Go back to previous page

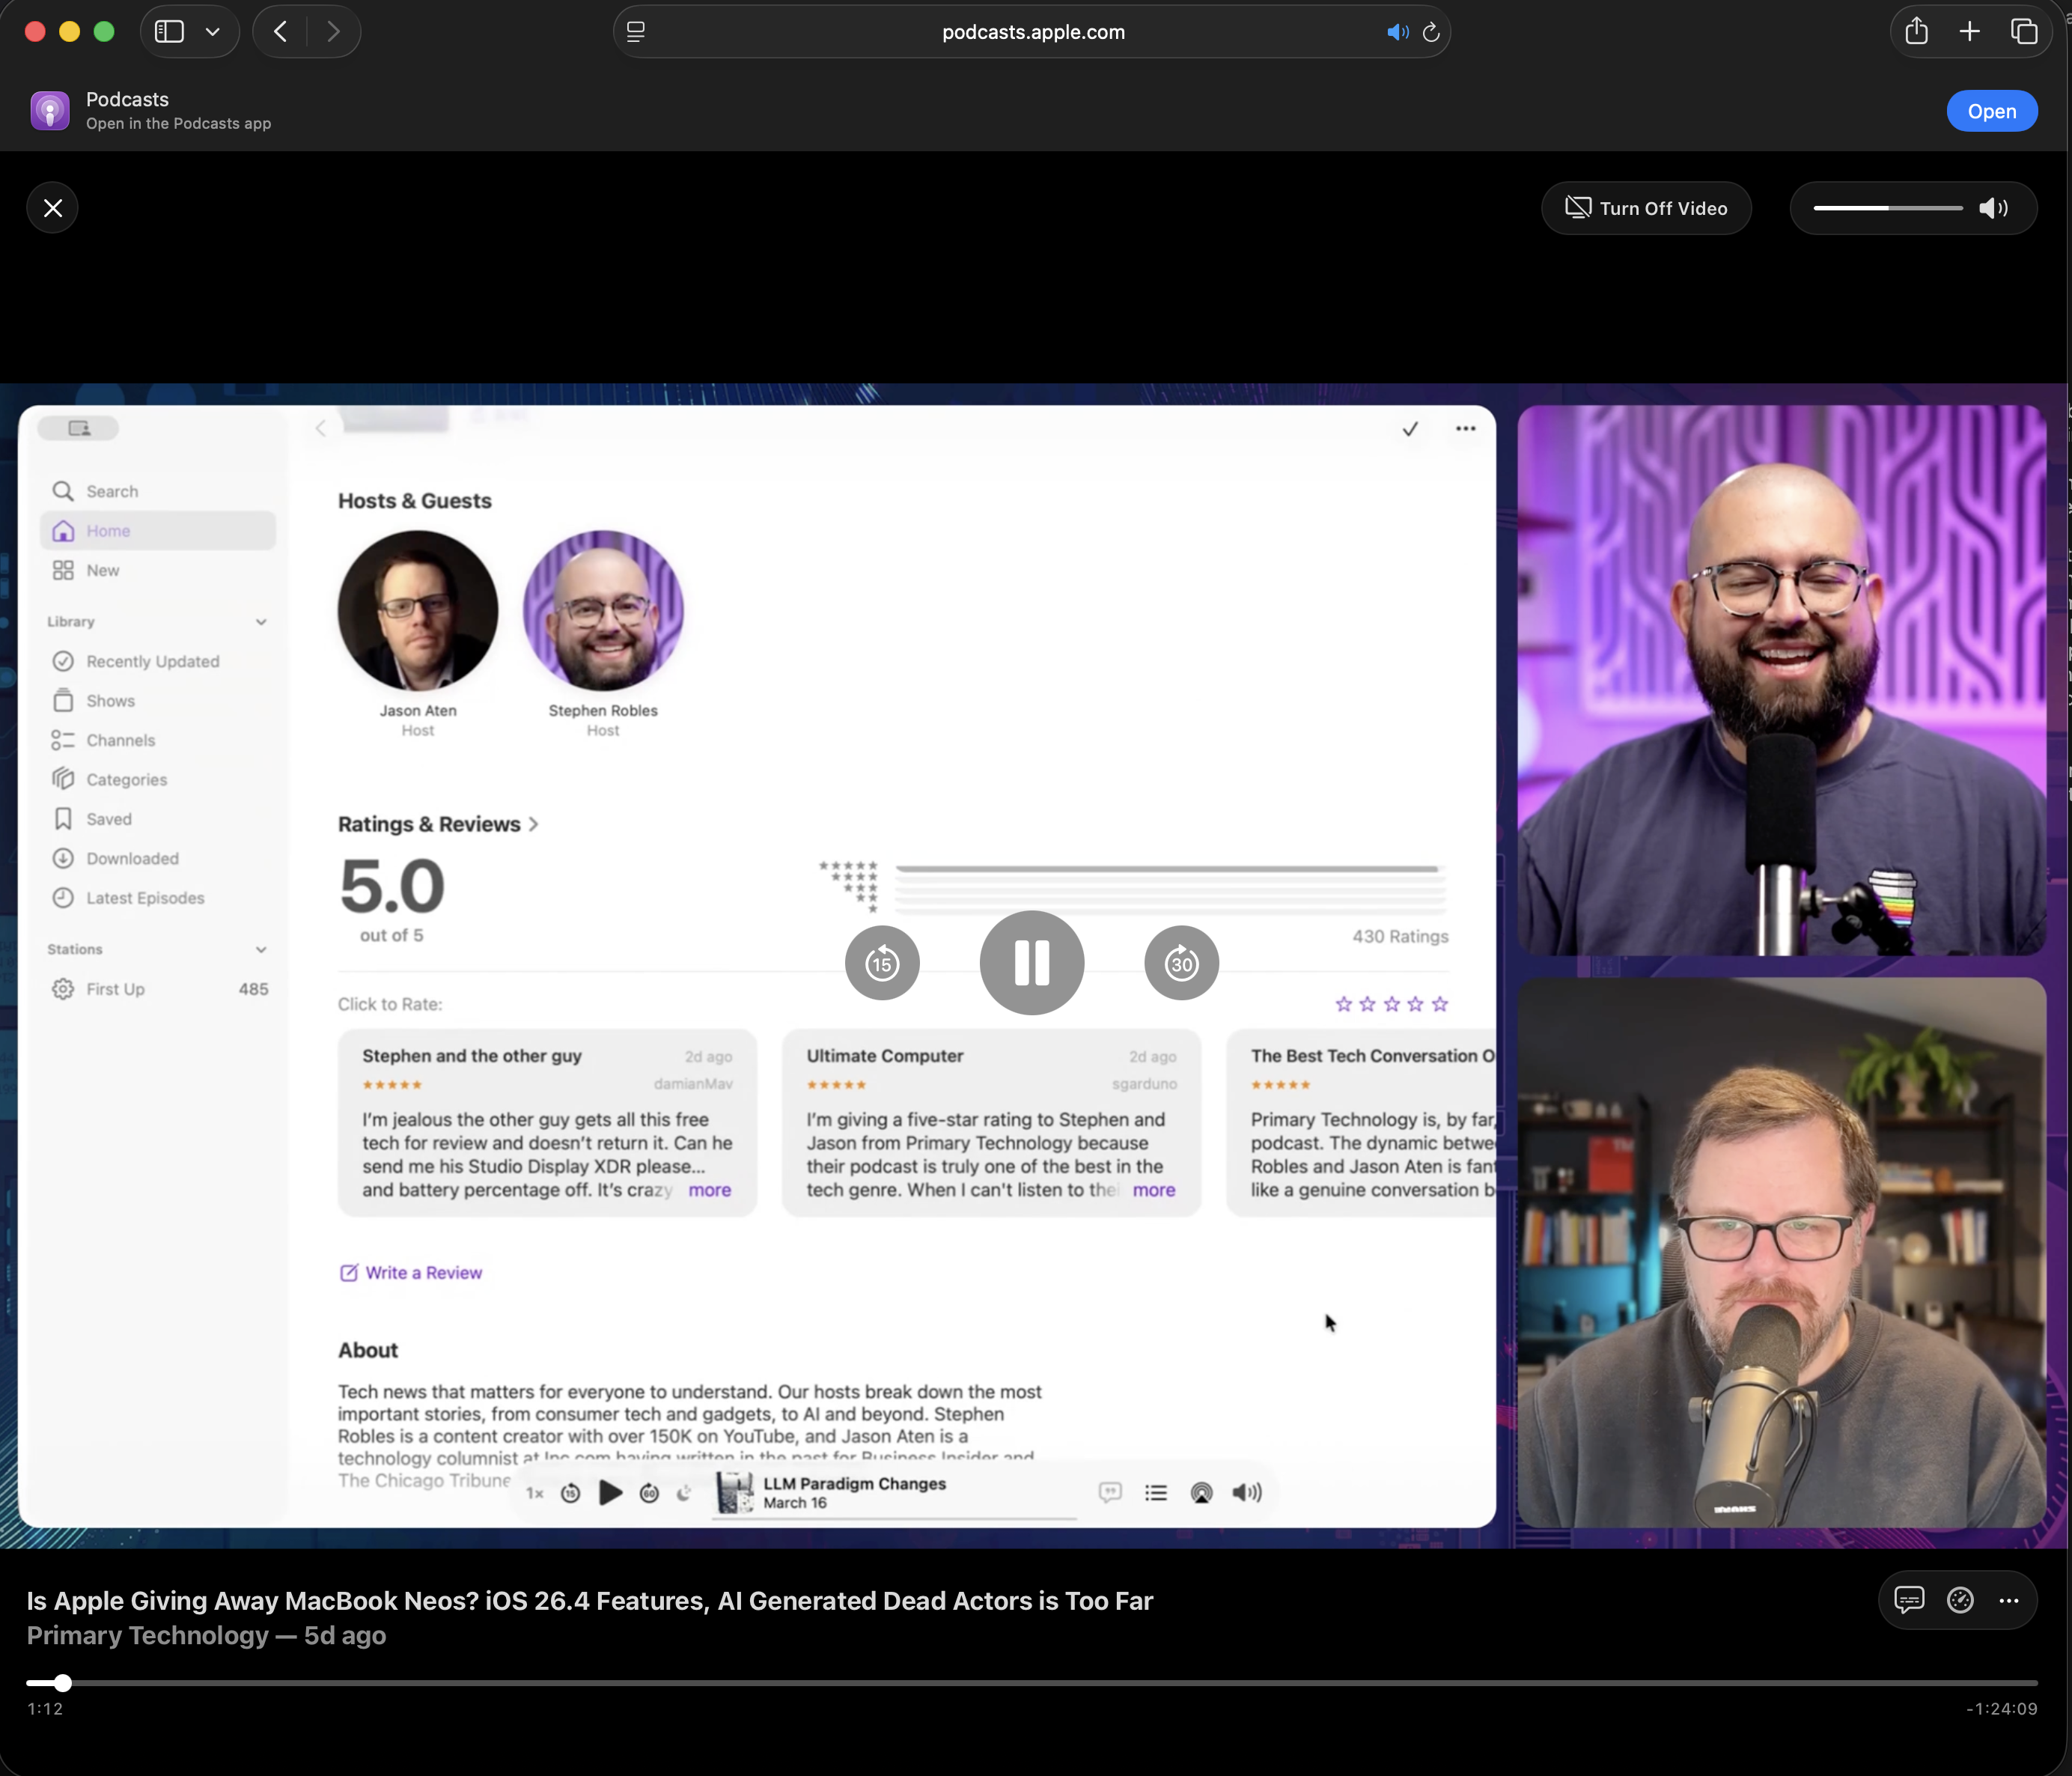pyautogui.click(x=281, y=32)
